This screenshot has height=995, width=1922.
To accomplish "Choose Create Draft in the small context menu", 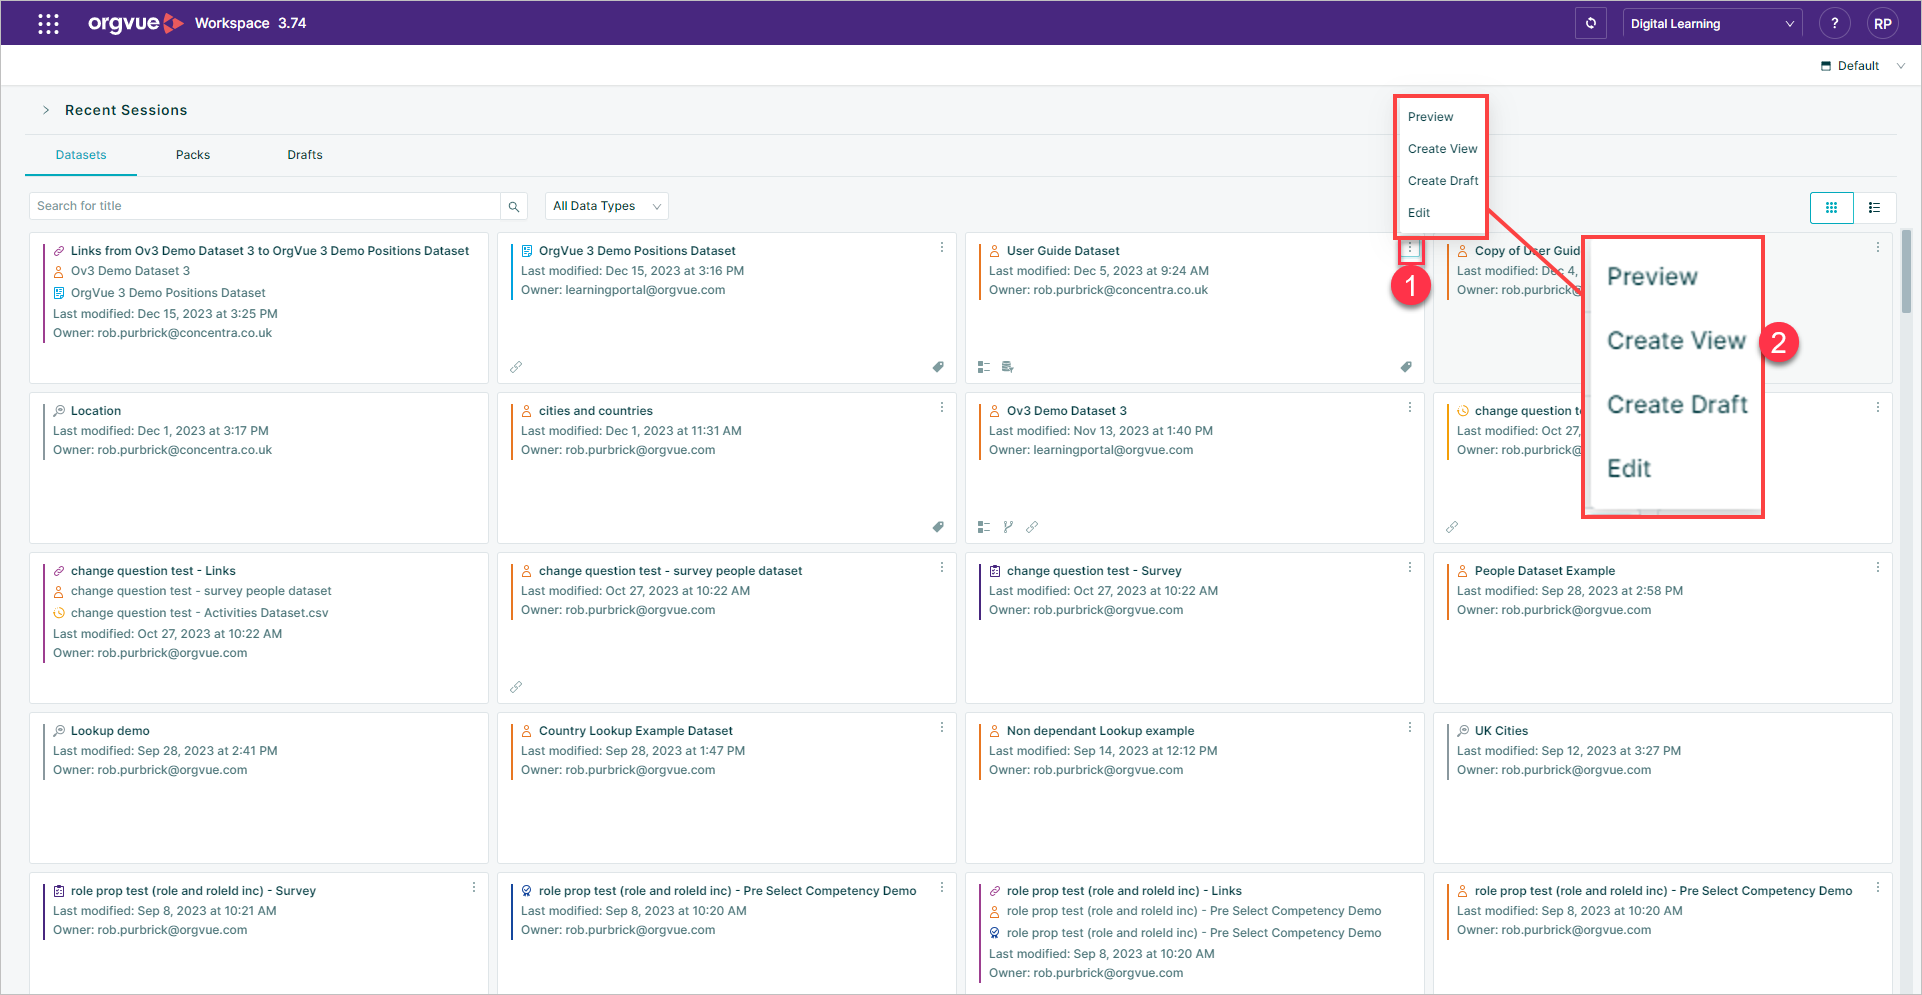I will [x=1443, y=181].
